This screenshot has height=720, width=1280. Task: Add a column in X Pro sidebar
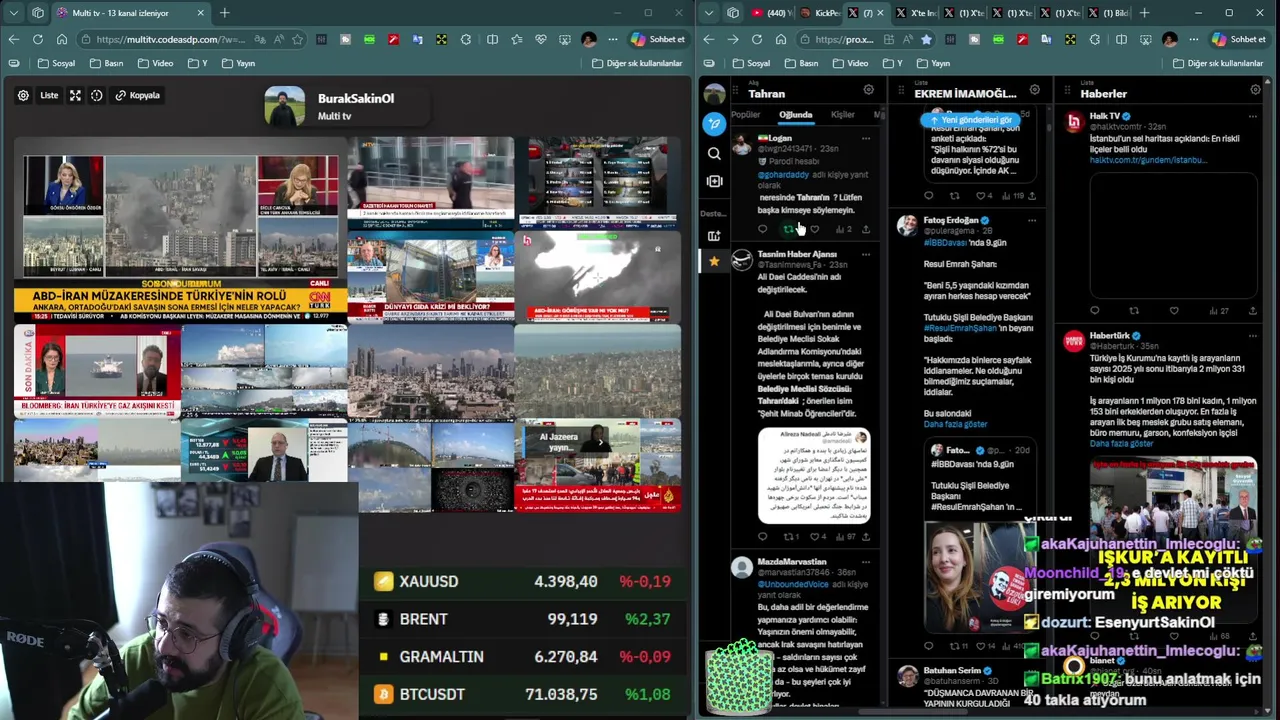pos(713,181)
